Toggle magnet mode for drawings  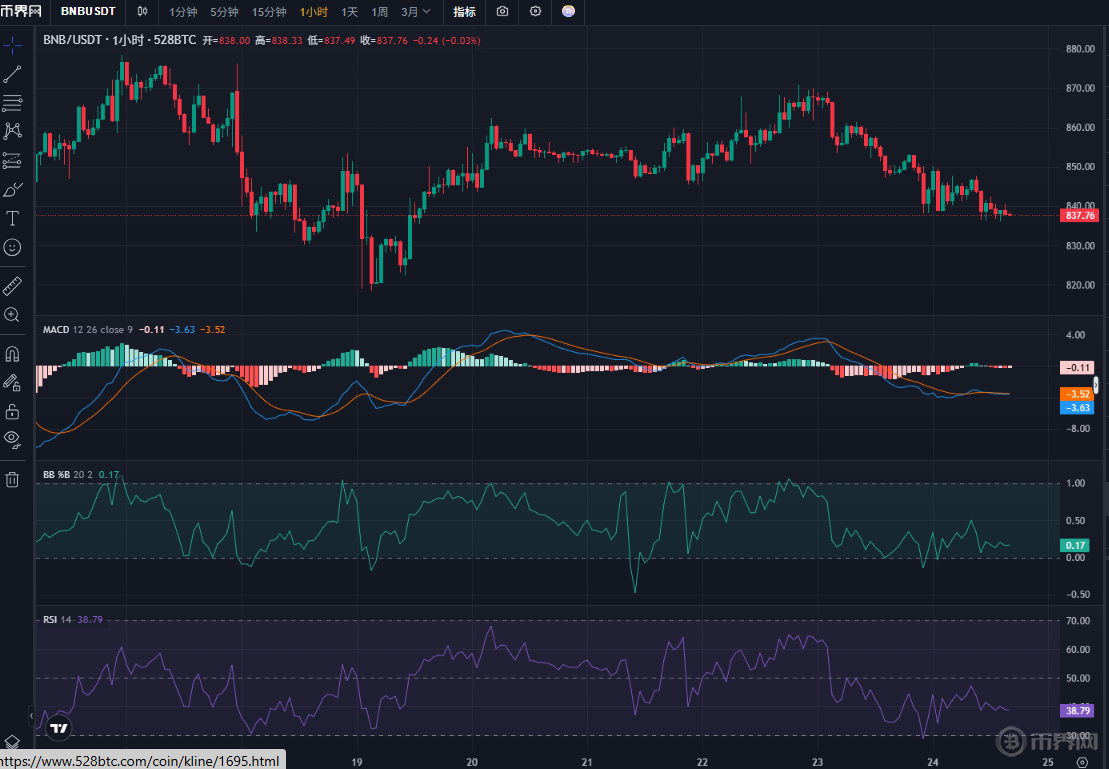(12, 354)
